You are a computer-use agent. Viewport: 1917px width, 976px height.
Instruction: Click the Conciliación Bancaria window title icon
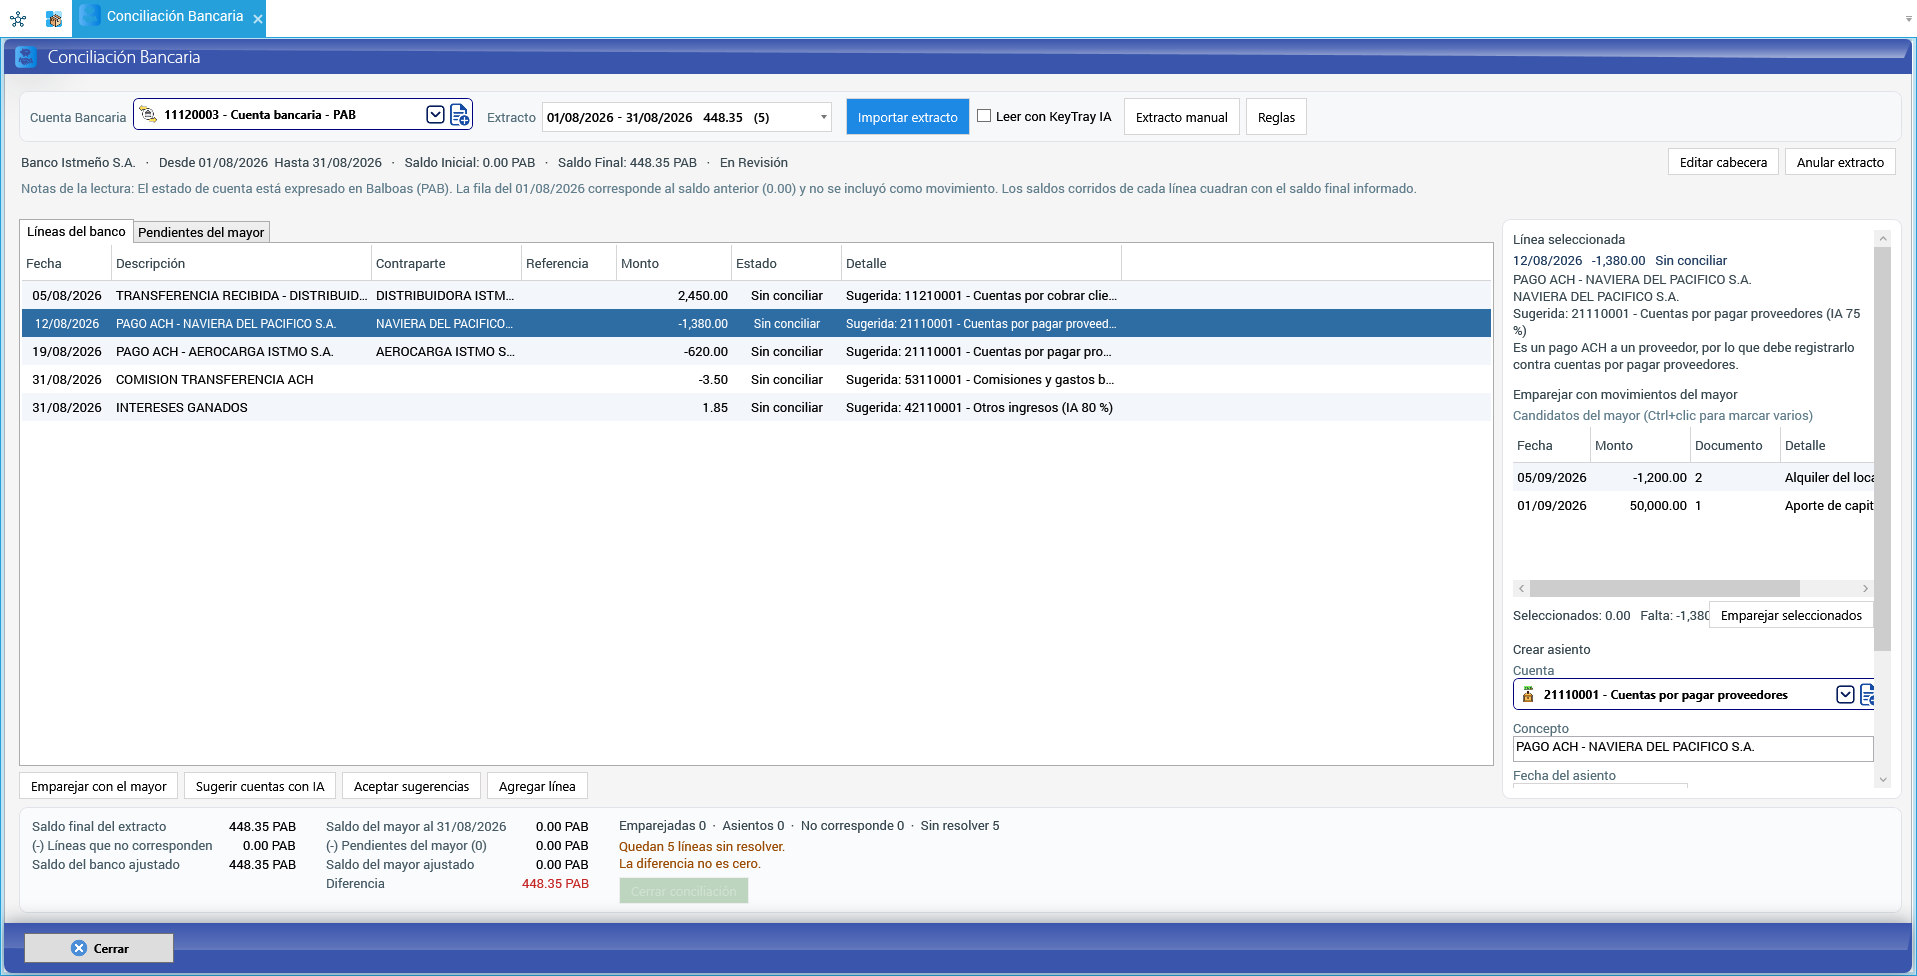(26, 57)
